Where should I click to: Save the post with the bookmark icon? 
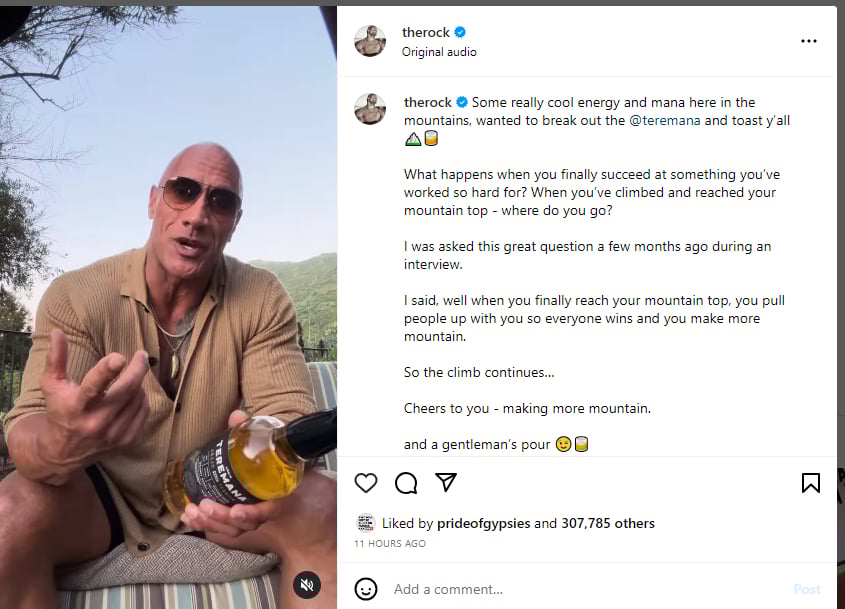pyautogui.click(x=811, y=483)
